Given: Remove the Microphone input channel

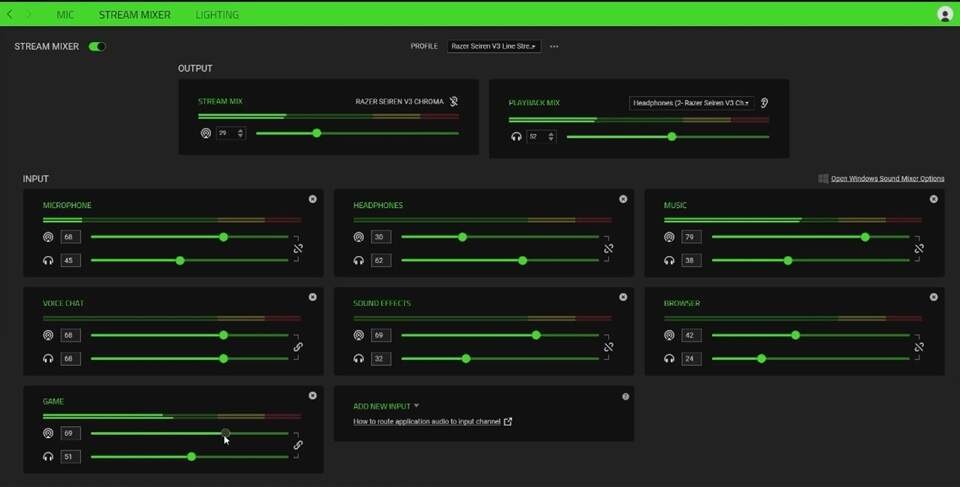Looking at the screenshot, I should 313,199.
